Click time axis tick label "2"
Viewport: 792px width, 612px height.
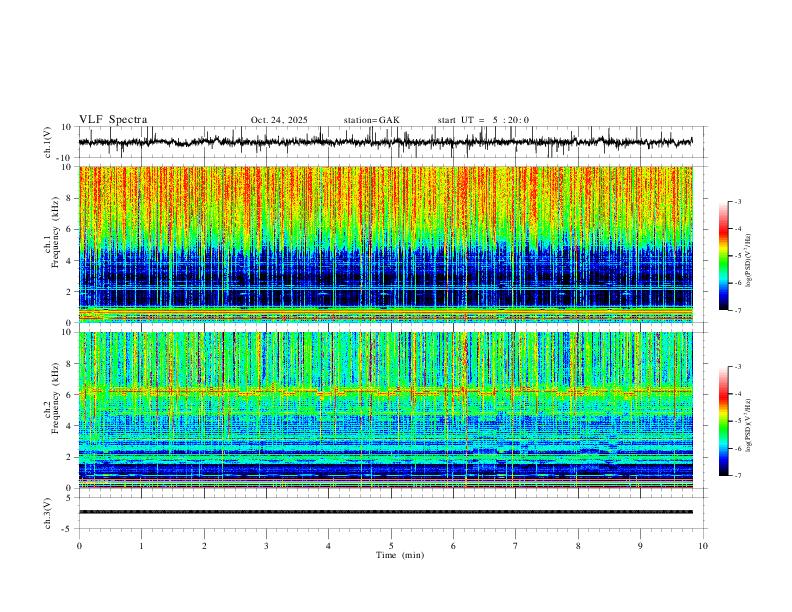(x=204, y=546)
